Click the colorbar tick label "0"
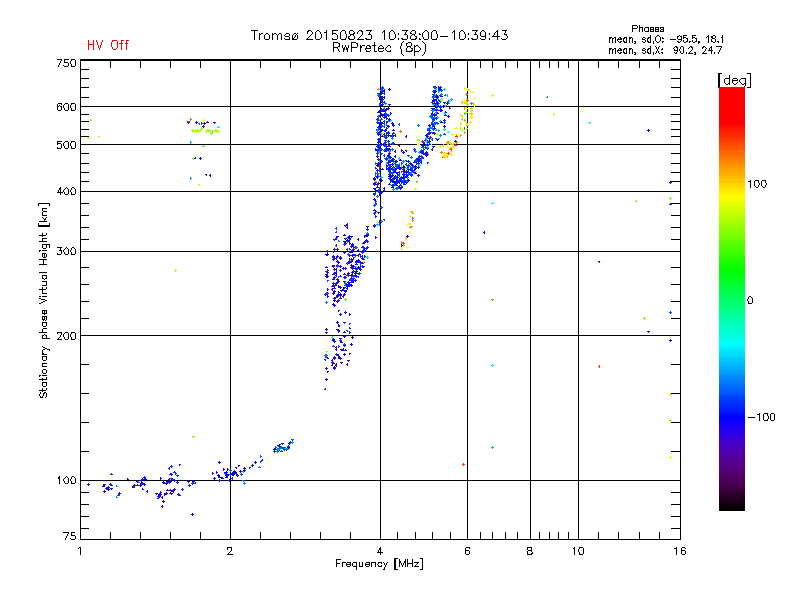 (750, 301)
